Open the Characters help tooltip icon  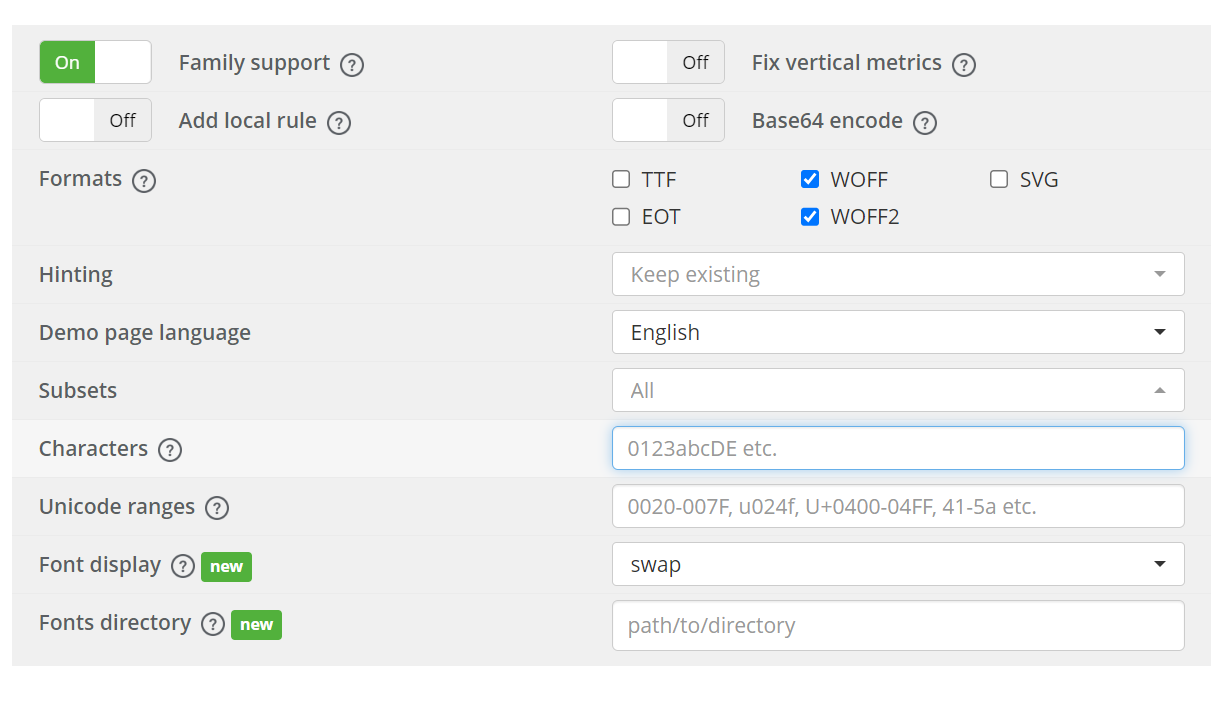pyautogui.click(x=170, y=450)
